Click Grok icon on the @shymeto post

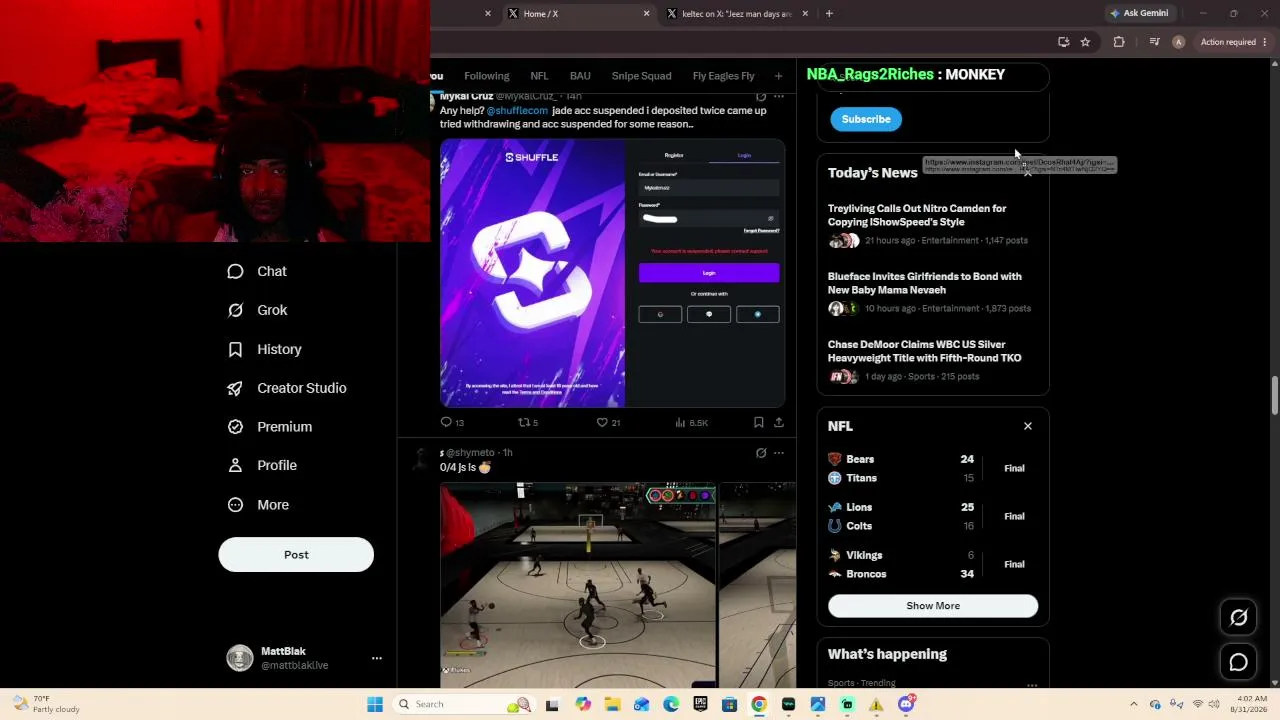(x=761, y=453)
